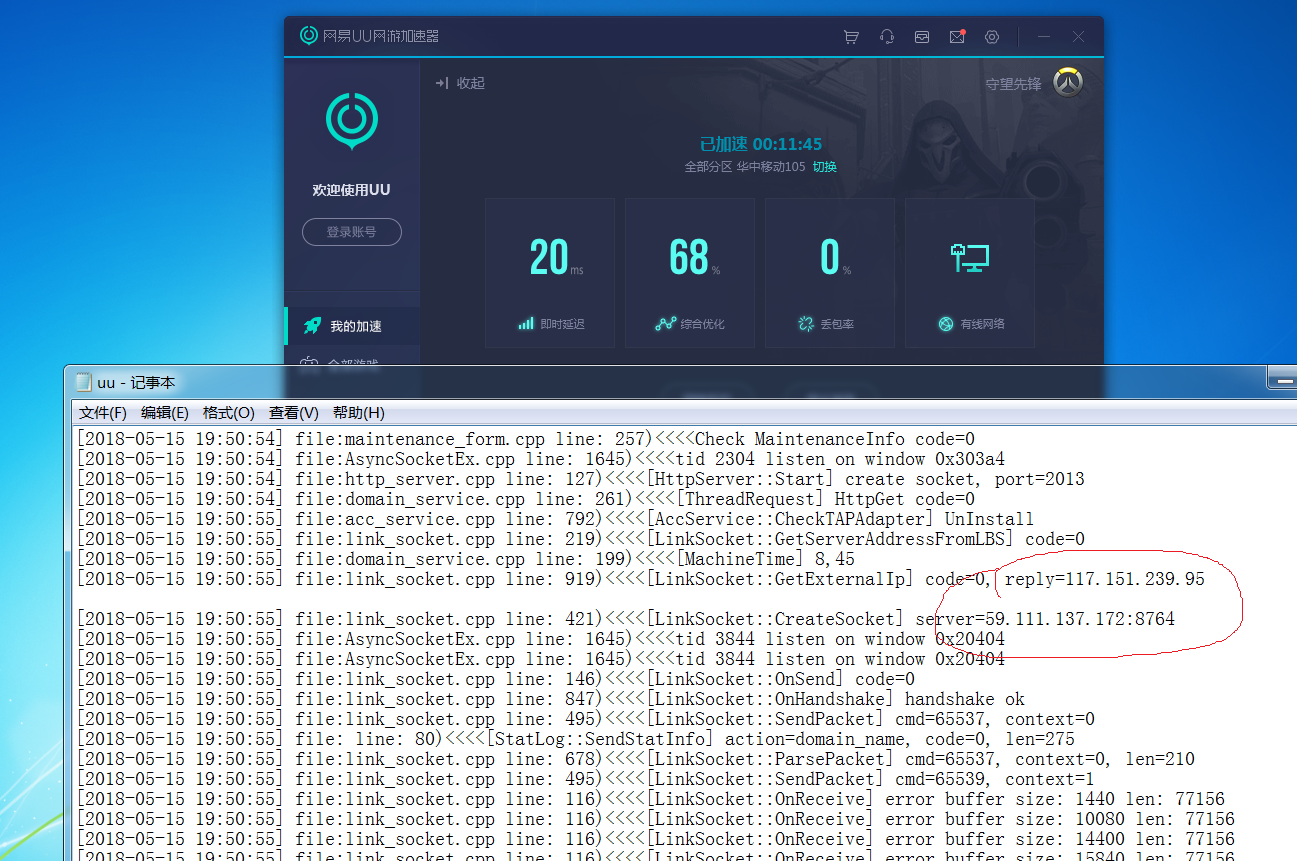Screen dimensions: 1297x861
Task: Open the 帮助(H) menu in Notepad
Action: (358, 413)
